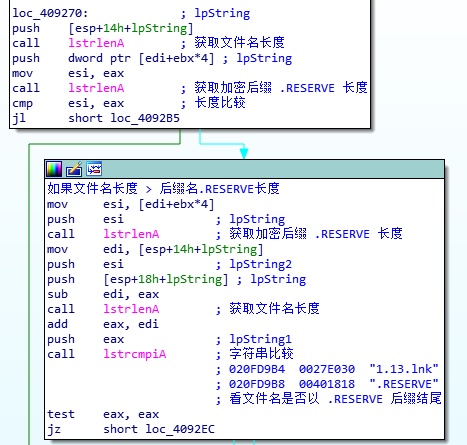Click the lstrcmpiA function name

coord(135,354)
